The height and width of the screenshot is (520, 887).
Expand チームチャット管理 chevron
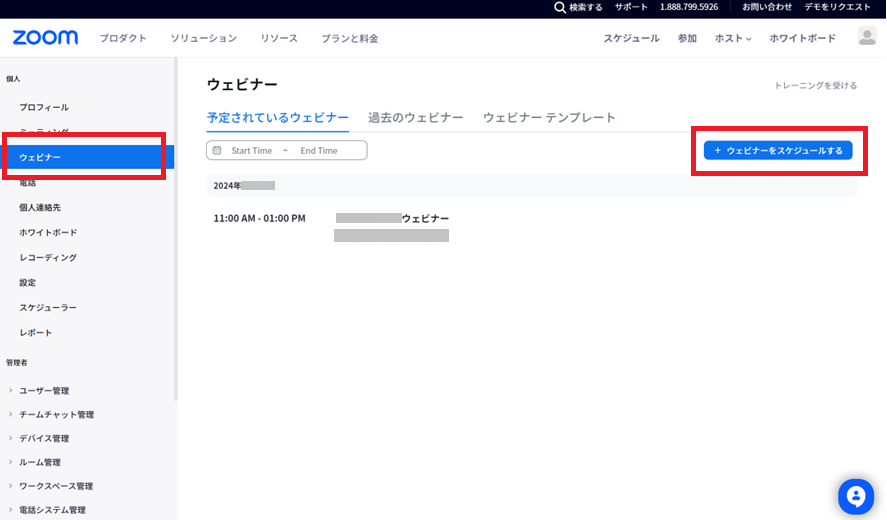(10, 414)
